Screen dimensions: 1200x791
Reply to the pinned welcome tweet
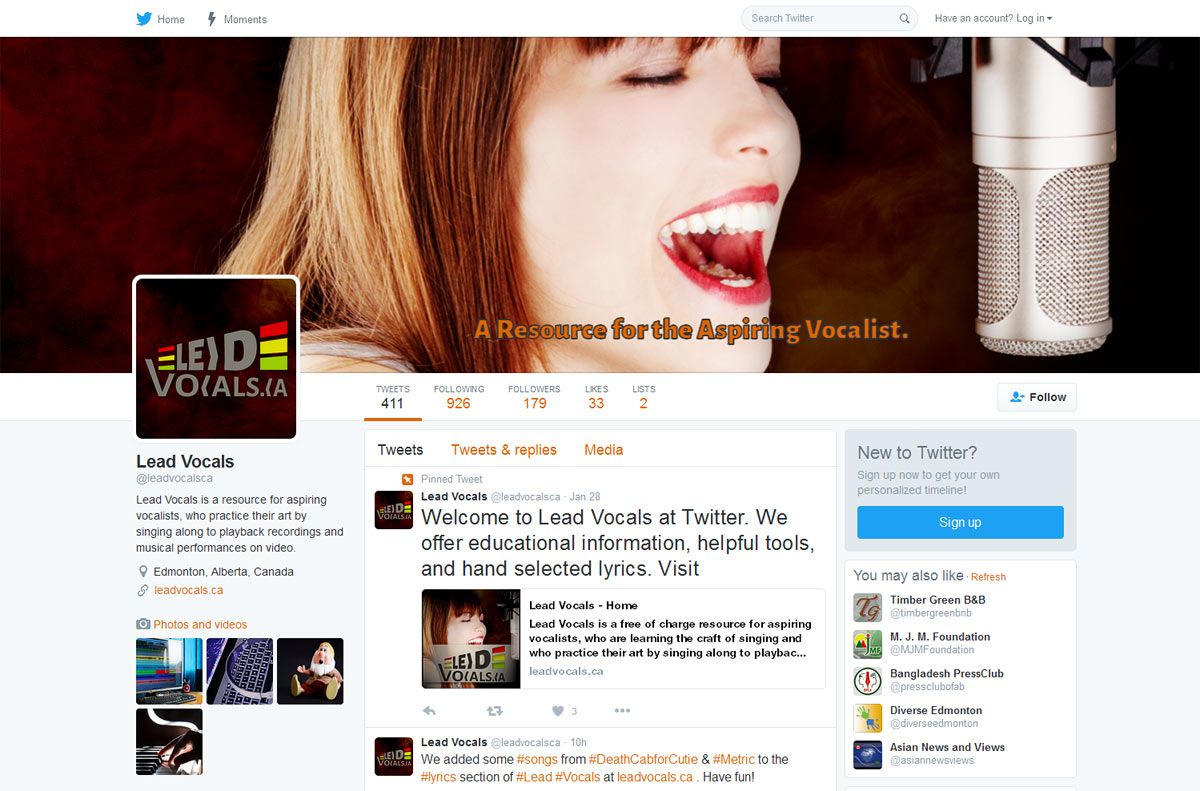430,711
